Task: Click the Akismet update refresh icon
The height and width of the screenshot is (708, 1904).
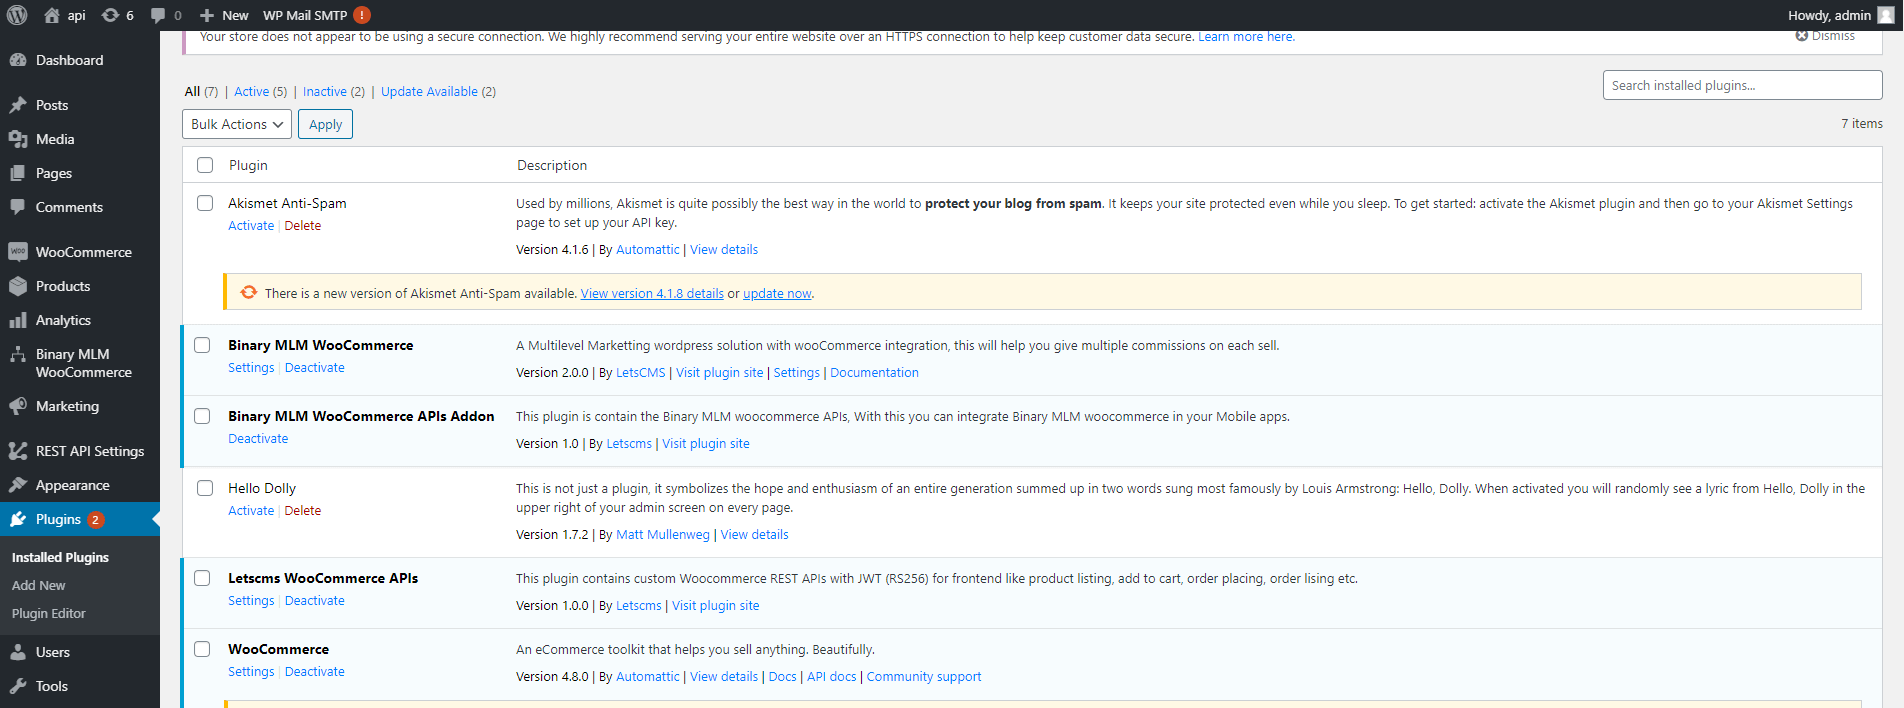Action: pyautogui.click(x=249, y=292)
